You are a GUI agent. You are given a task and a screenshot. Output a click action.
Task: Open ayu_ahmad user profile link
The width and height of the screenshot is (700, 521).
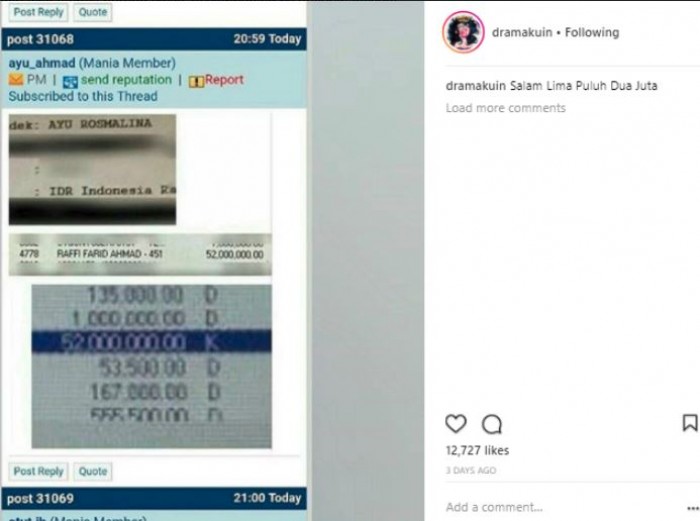coord(42,63)
